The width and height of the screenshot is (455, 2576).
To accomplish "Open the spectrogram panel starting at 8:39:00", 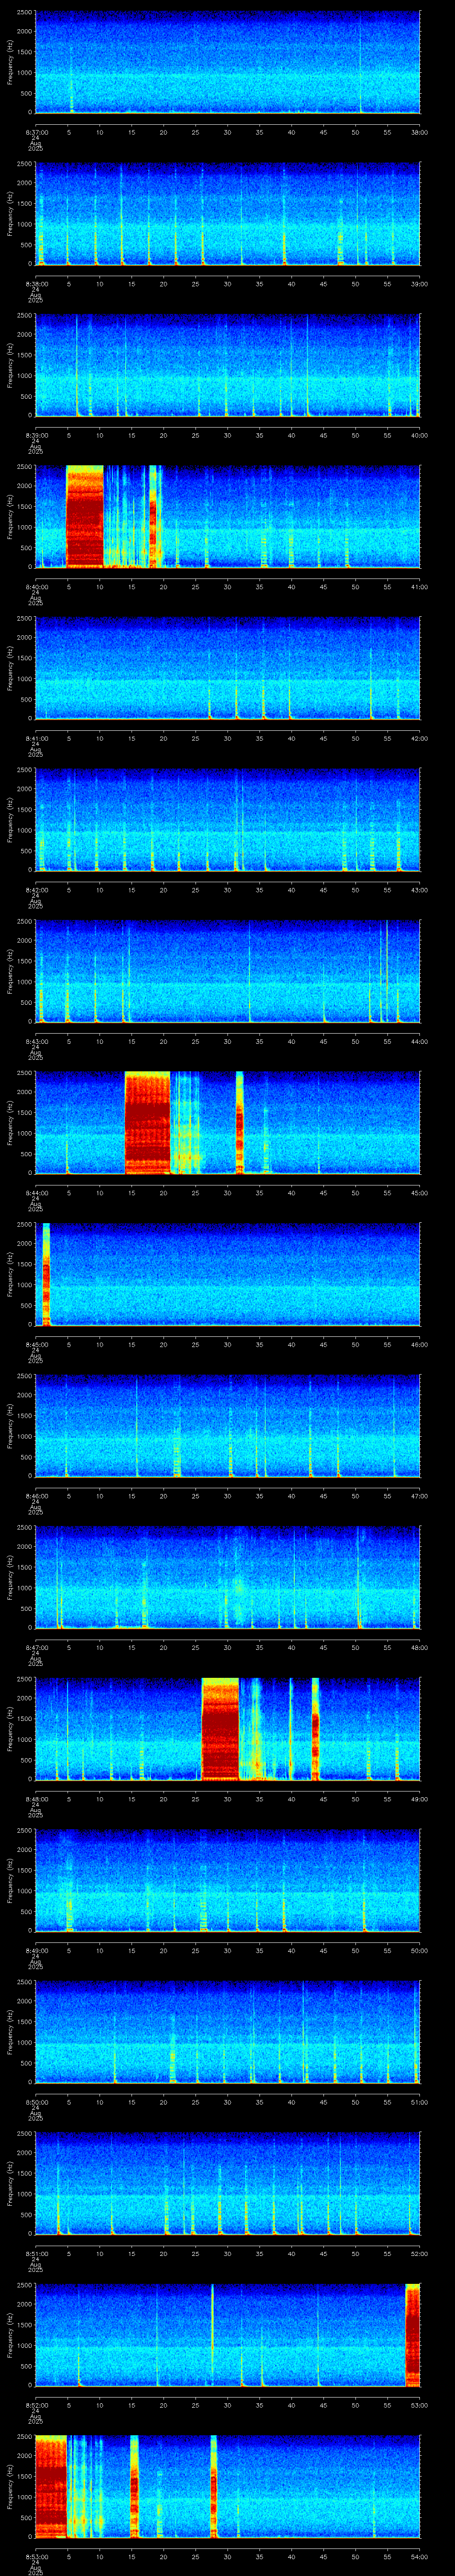I will pos(228,365).
